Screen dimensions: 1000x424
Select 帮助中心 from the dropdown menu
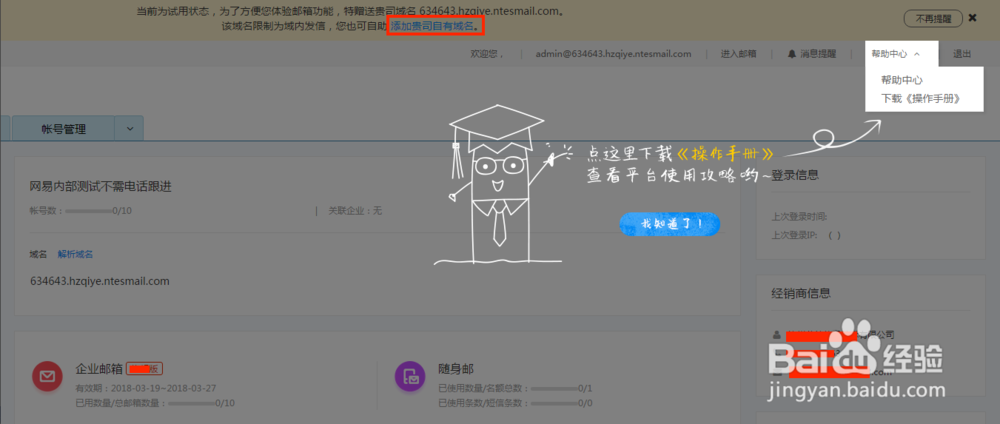[902, 80]
